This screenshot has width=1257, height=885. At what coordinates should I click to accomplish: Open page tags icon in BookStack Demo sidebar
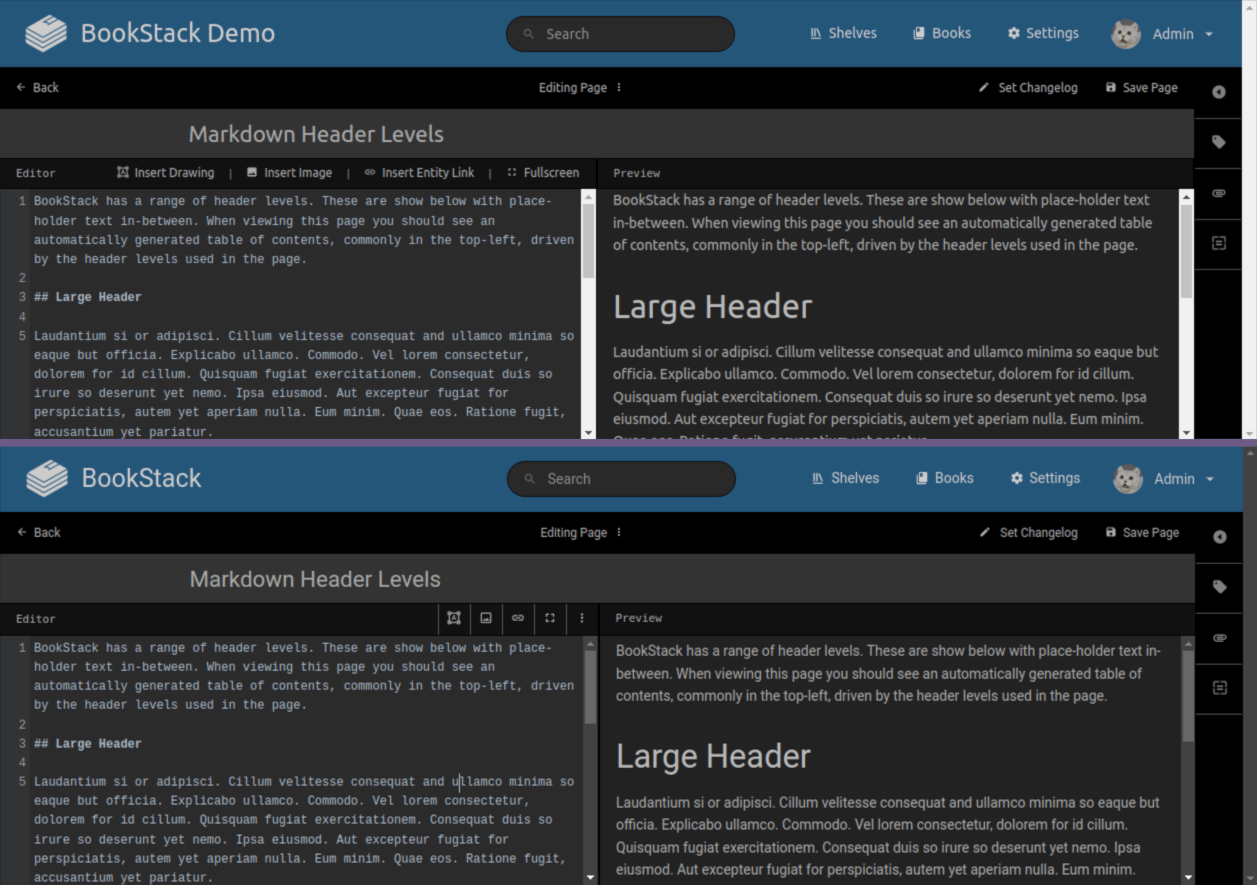(1218, 142)
